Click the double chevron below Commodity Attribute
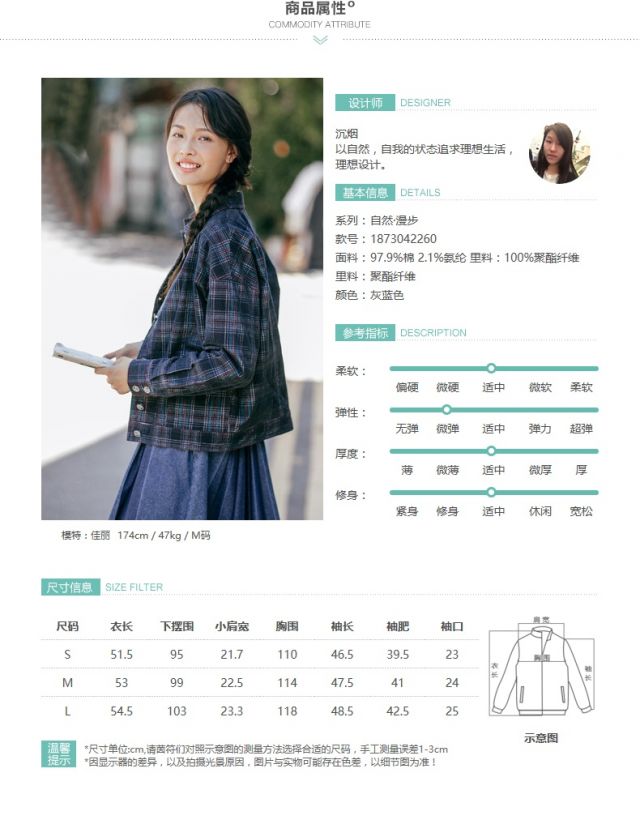Screen dimensions: 640x824 (x=320, y=40)
